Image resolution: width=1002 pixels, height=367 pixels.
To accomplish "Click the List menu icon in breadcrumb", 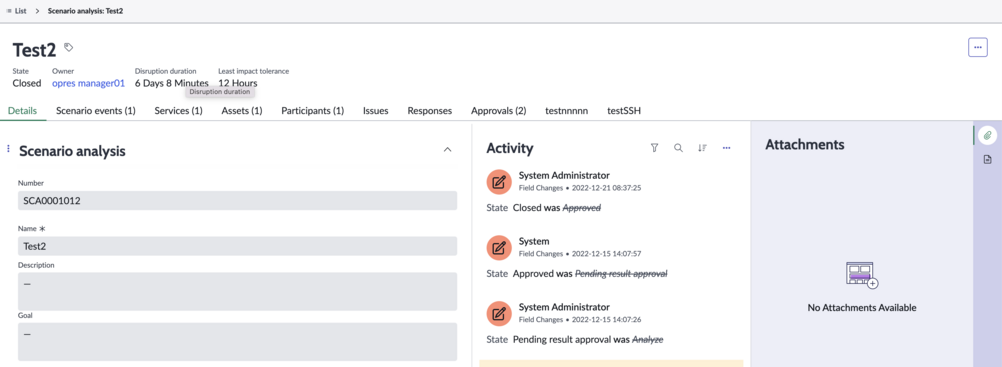I will point(9,11).
